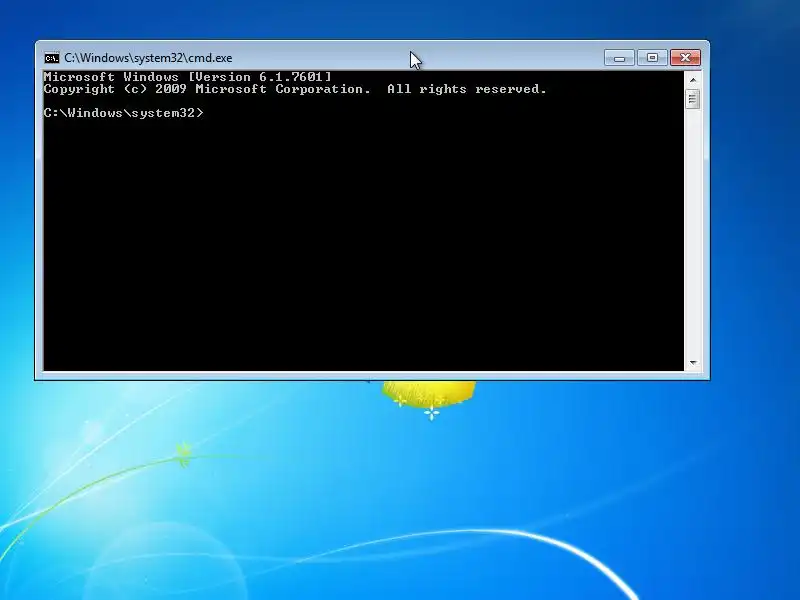Click the scrollbar down arrow in console
This screenshot has height=600, width=800.
[x=693, y=363]
